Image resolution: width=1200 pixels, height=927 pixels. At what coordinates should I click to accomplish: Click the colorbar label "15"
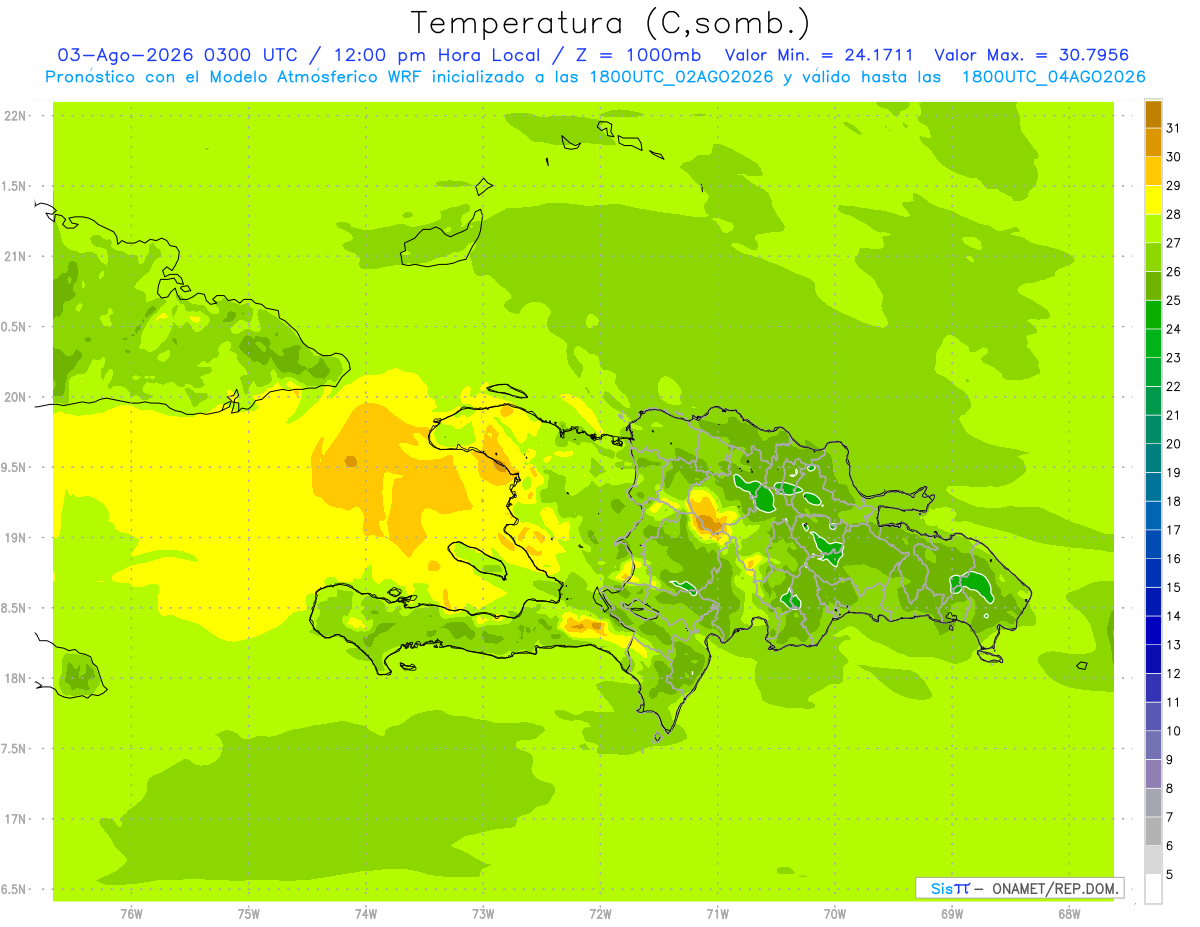coord(1174,587)
